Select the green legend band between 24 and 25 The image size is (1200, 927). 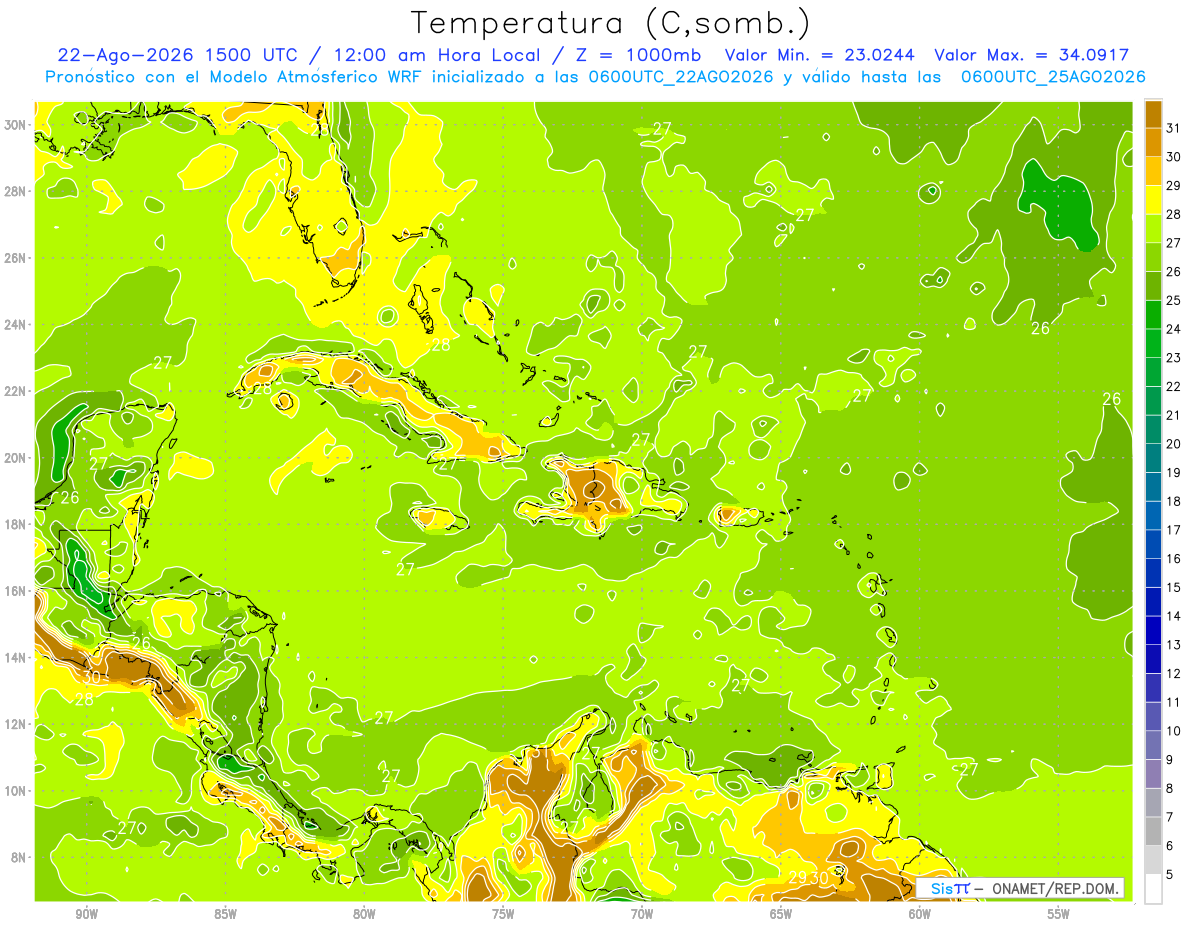(1153, 314)
